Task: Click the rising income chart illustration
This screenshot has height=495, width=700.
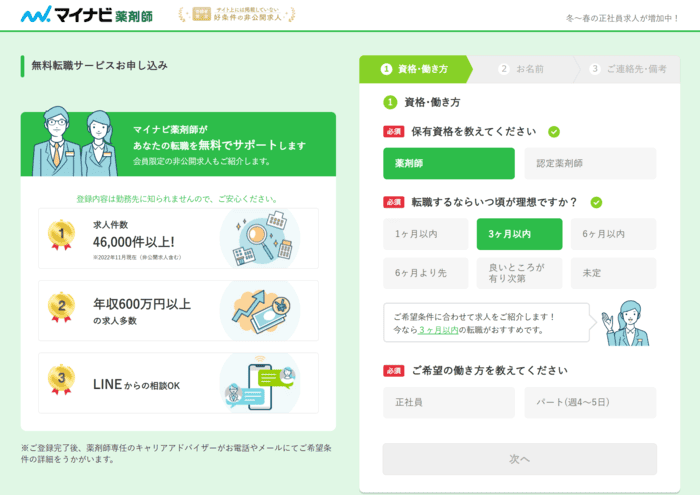Action: [x=259, y=310]
